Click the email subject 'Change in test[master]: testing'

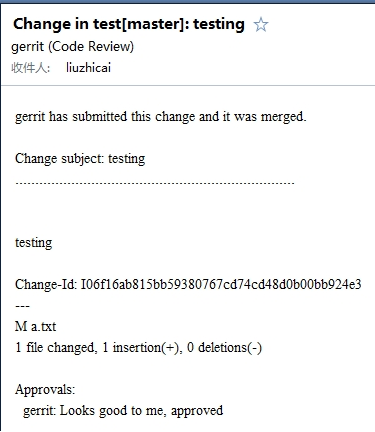click(x=129, y=24)
